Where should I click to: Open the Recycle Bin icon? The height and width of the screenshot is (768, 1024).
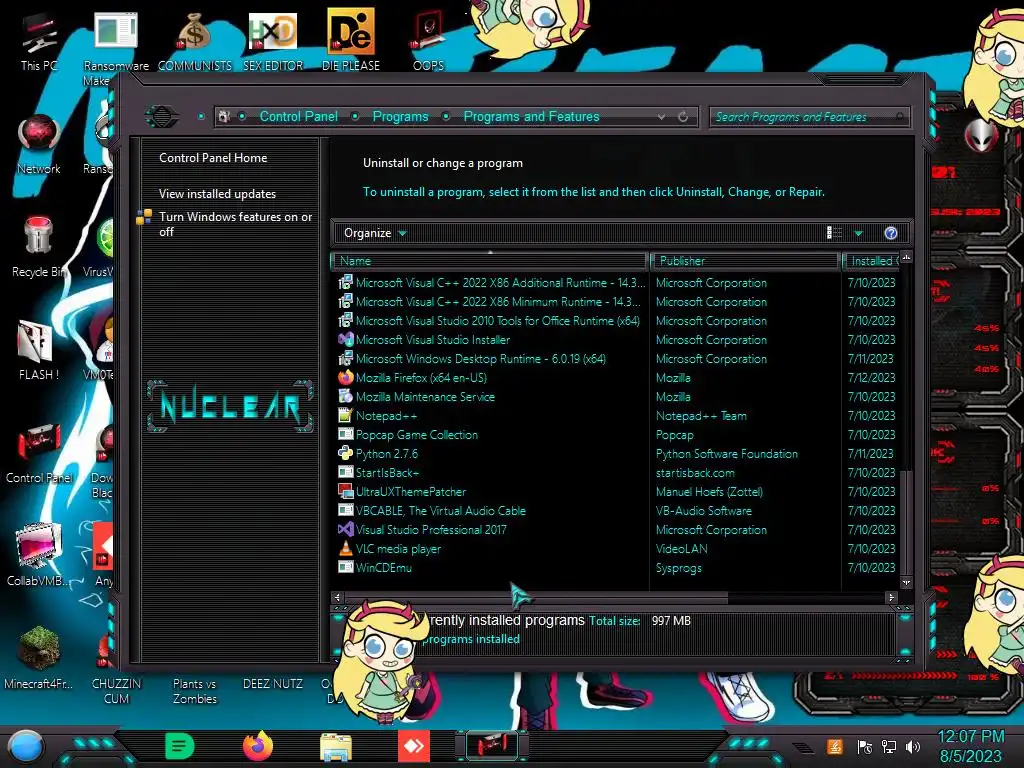point(39,247)
